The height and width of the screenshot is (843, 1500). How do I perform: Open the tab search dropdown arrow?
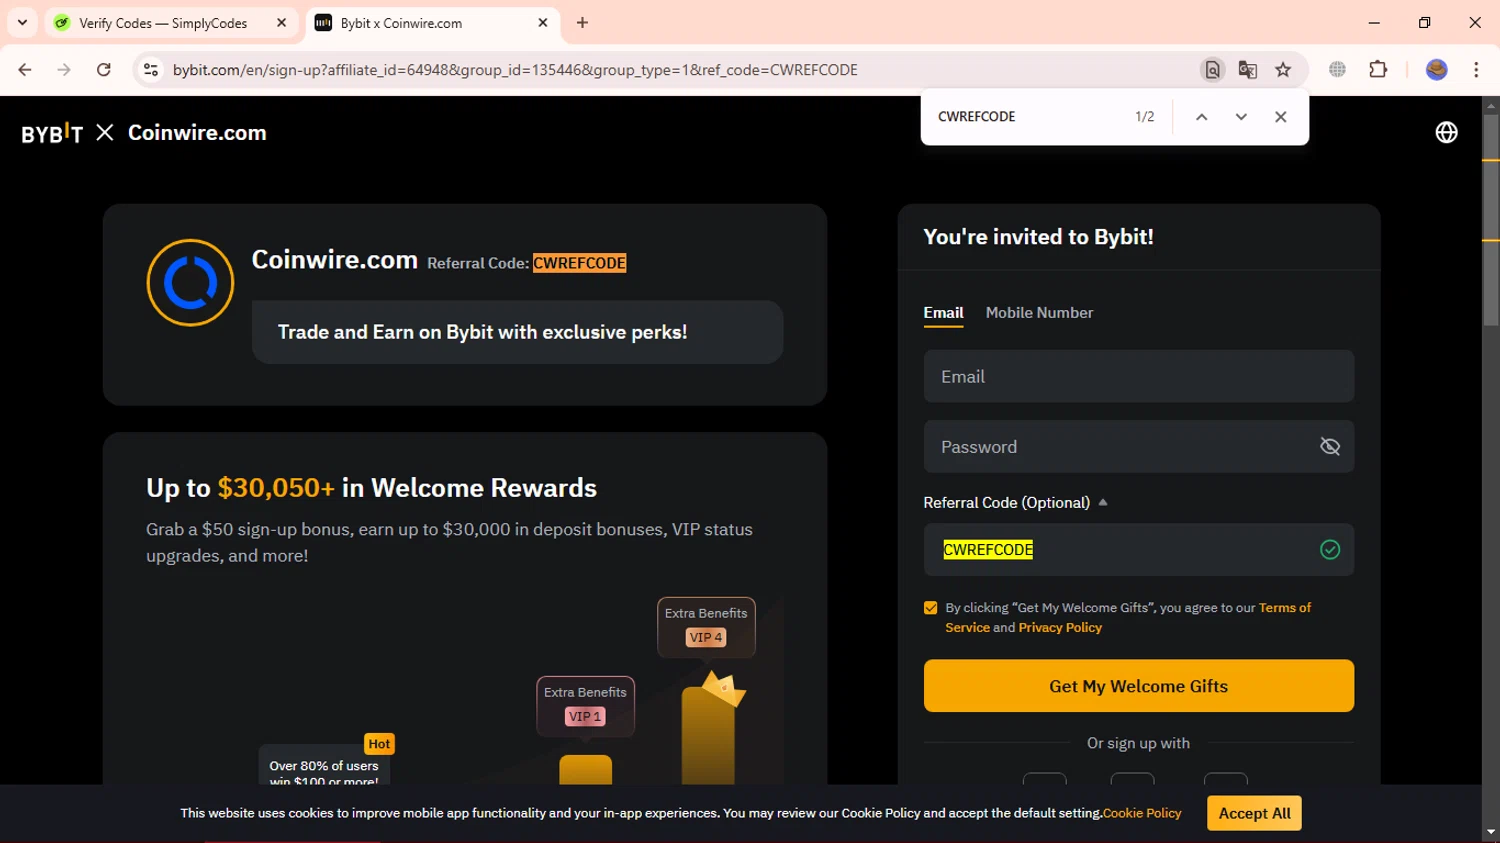coord(22,22)
